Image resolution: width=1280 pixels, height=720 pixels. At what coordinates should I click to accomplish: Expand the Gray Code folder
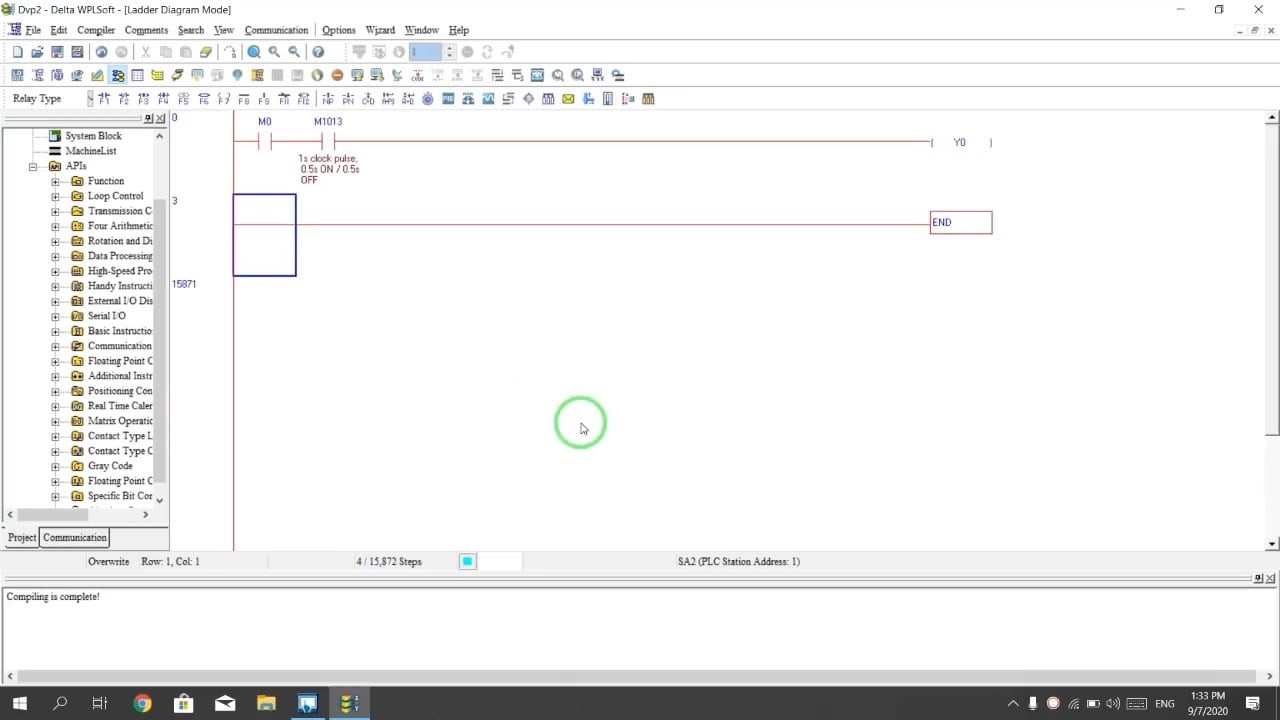(x=55, y=466)
